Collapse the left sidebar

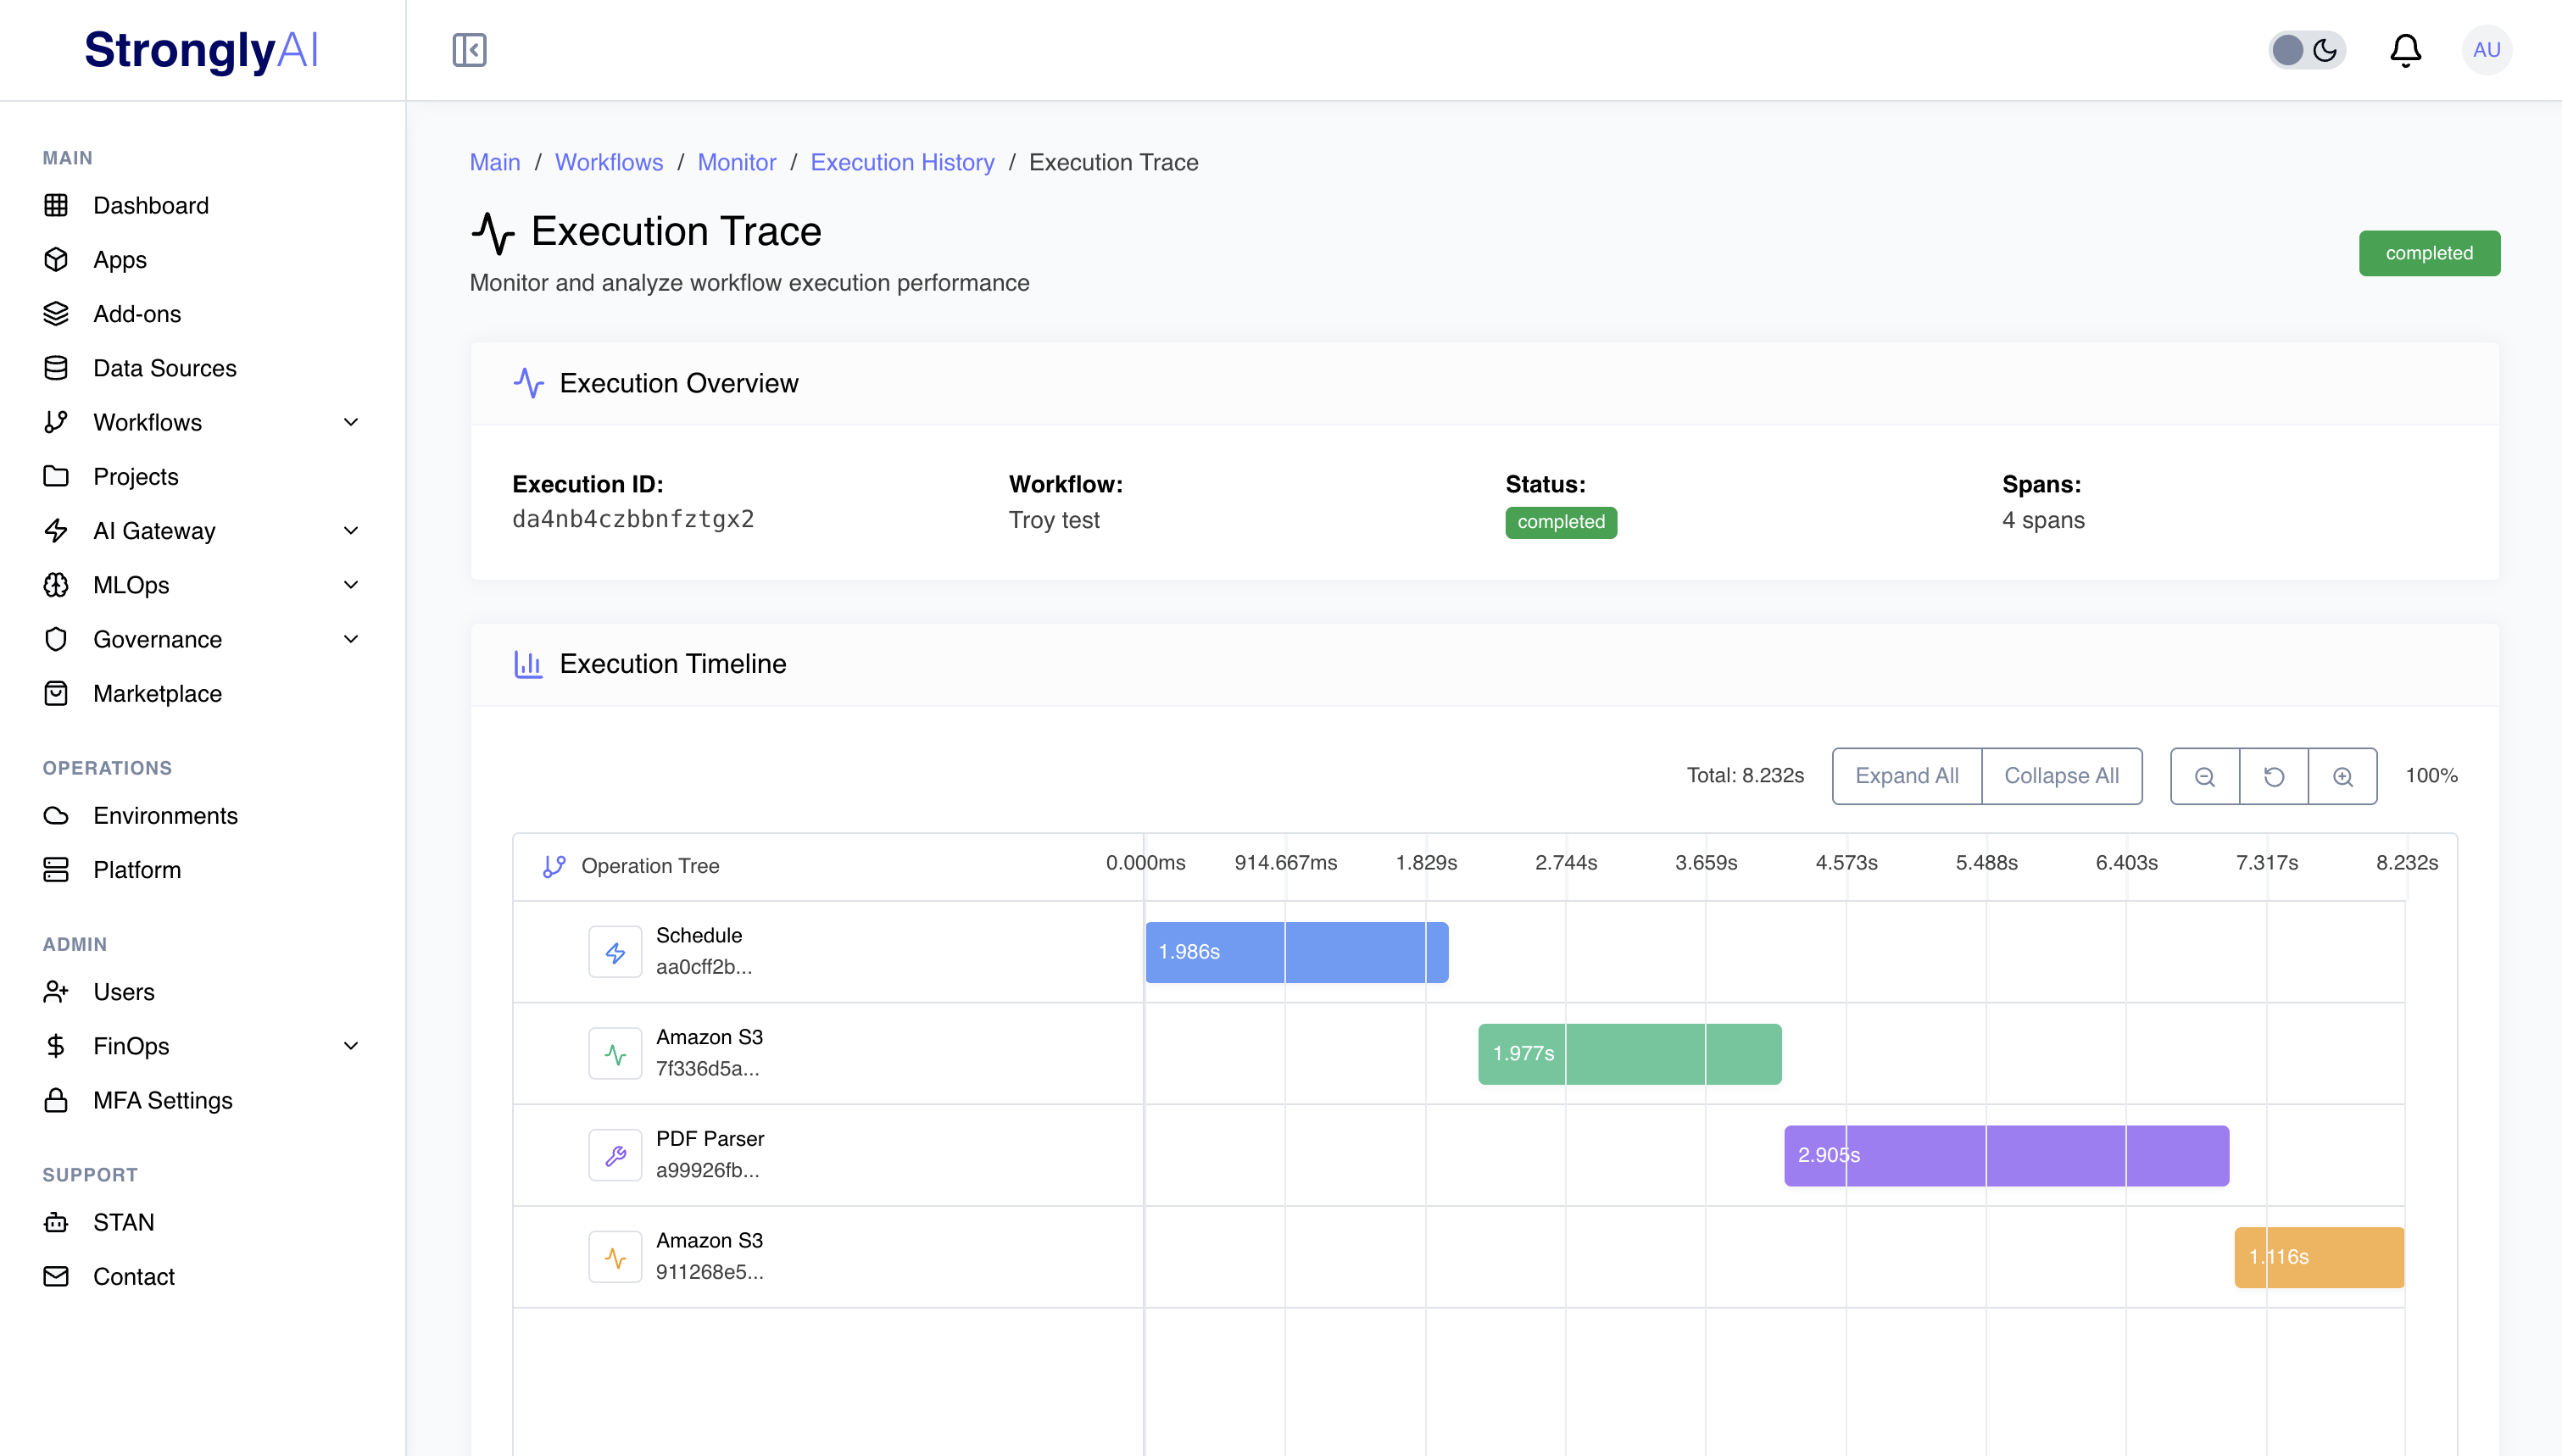(470, 49)
